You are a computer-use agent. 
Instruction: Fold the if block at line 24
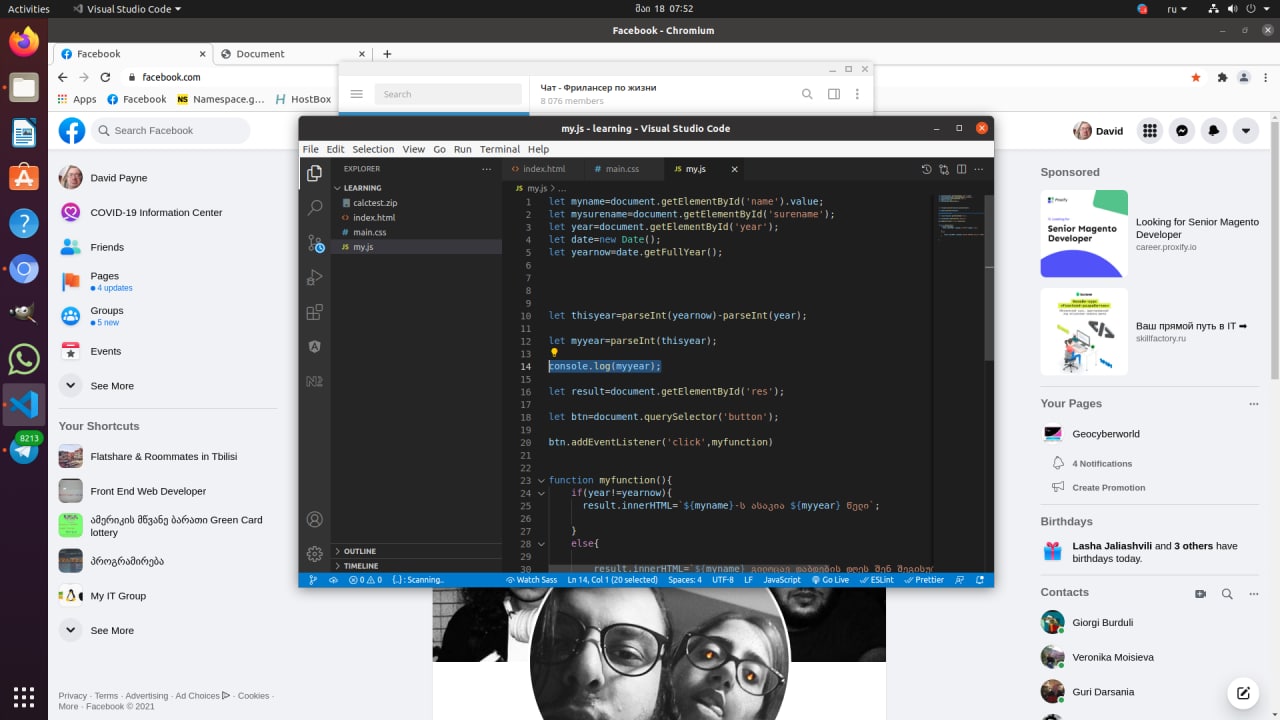[x=541, y=493]
